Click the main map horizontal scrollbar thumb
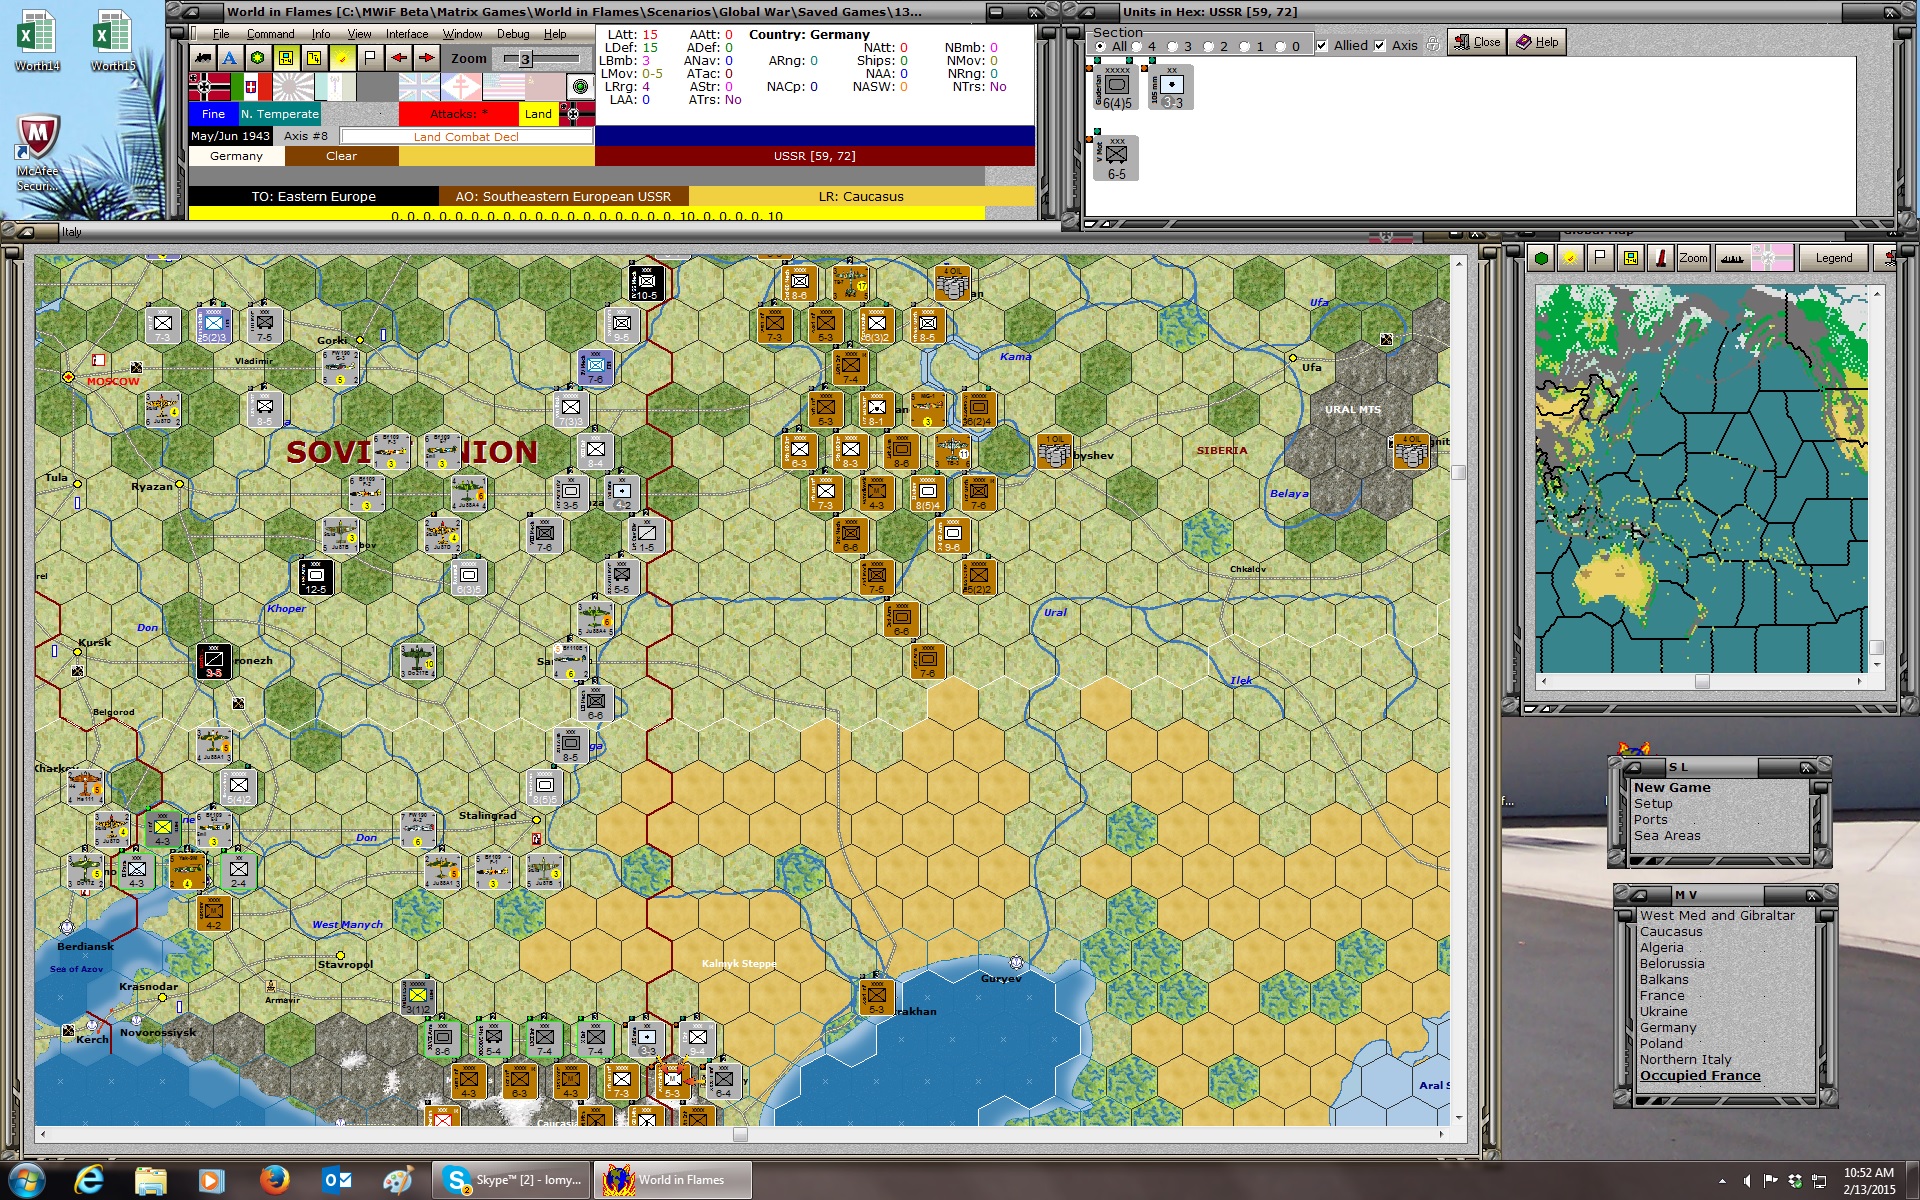Screen dimensions: 1920x1200 coord(740,1134)
